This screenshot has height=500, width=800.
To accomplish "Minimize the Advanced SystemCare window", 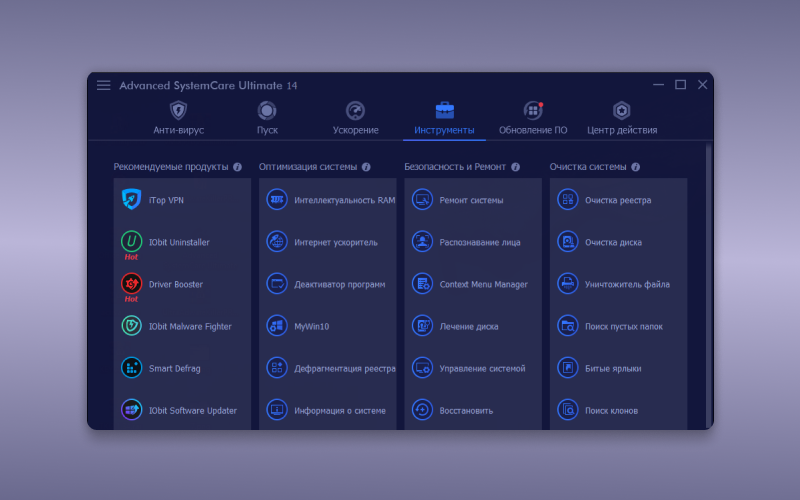I will 658,85.
